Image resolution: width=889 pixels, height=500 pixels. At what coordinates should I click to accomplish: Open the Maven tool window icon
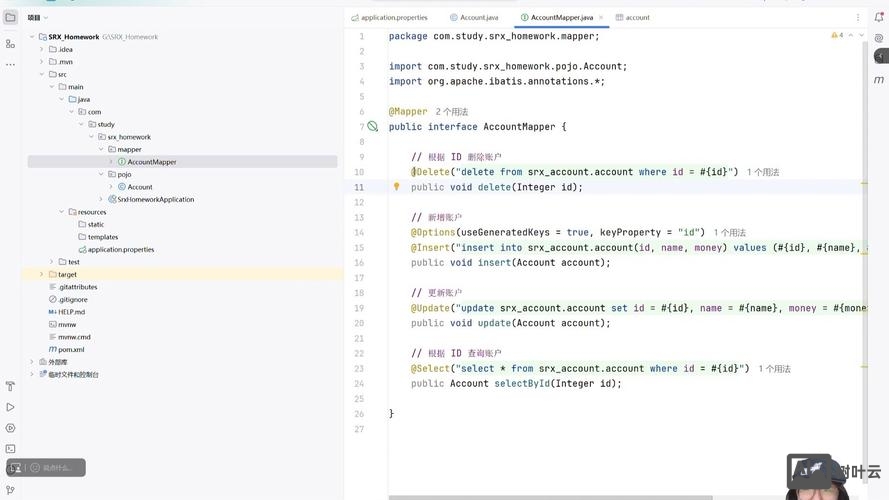[x=879, y=80]
